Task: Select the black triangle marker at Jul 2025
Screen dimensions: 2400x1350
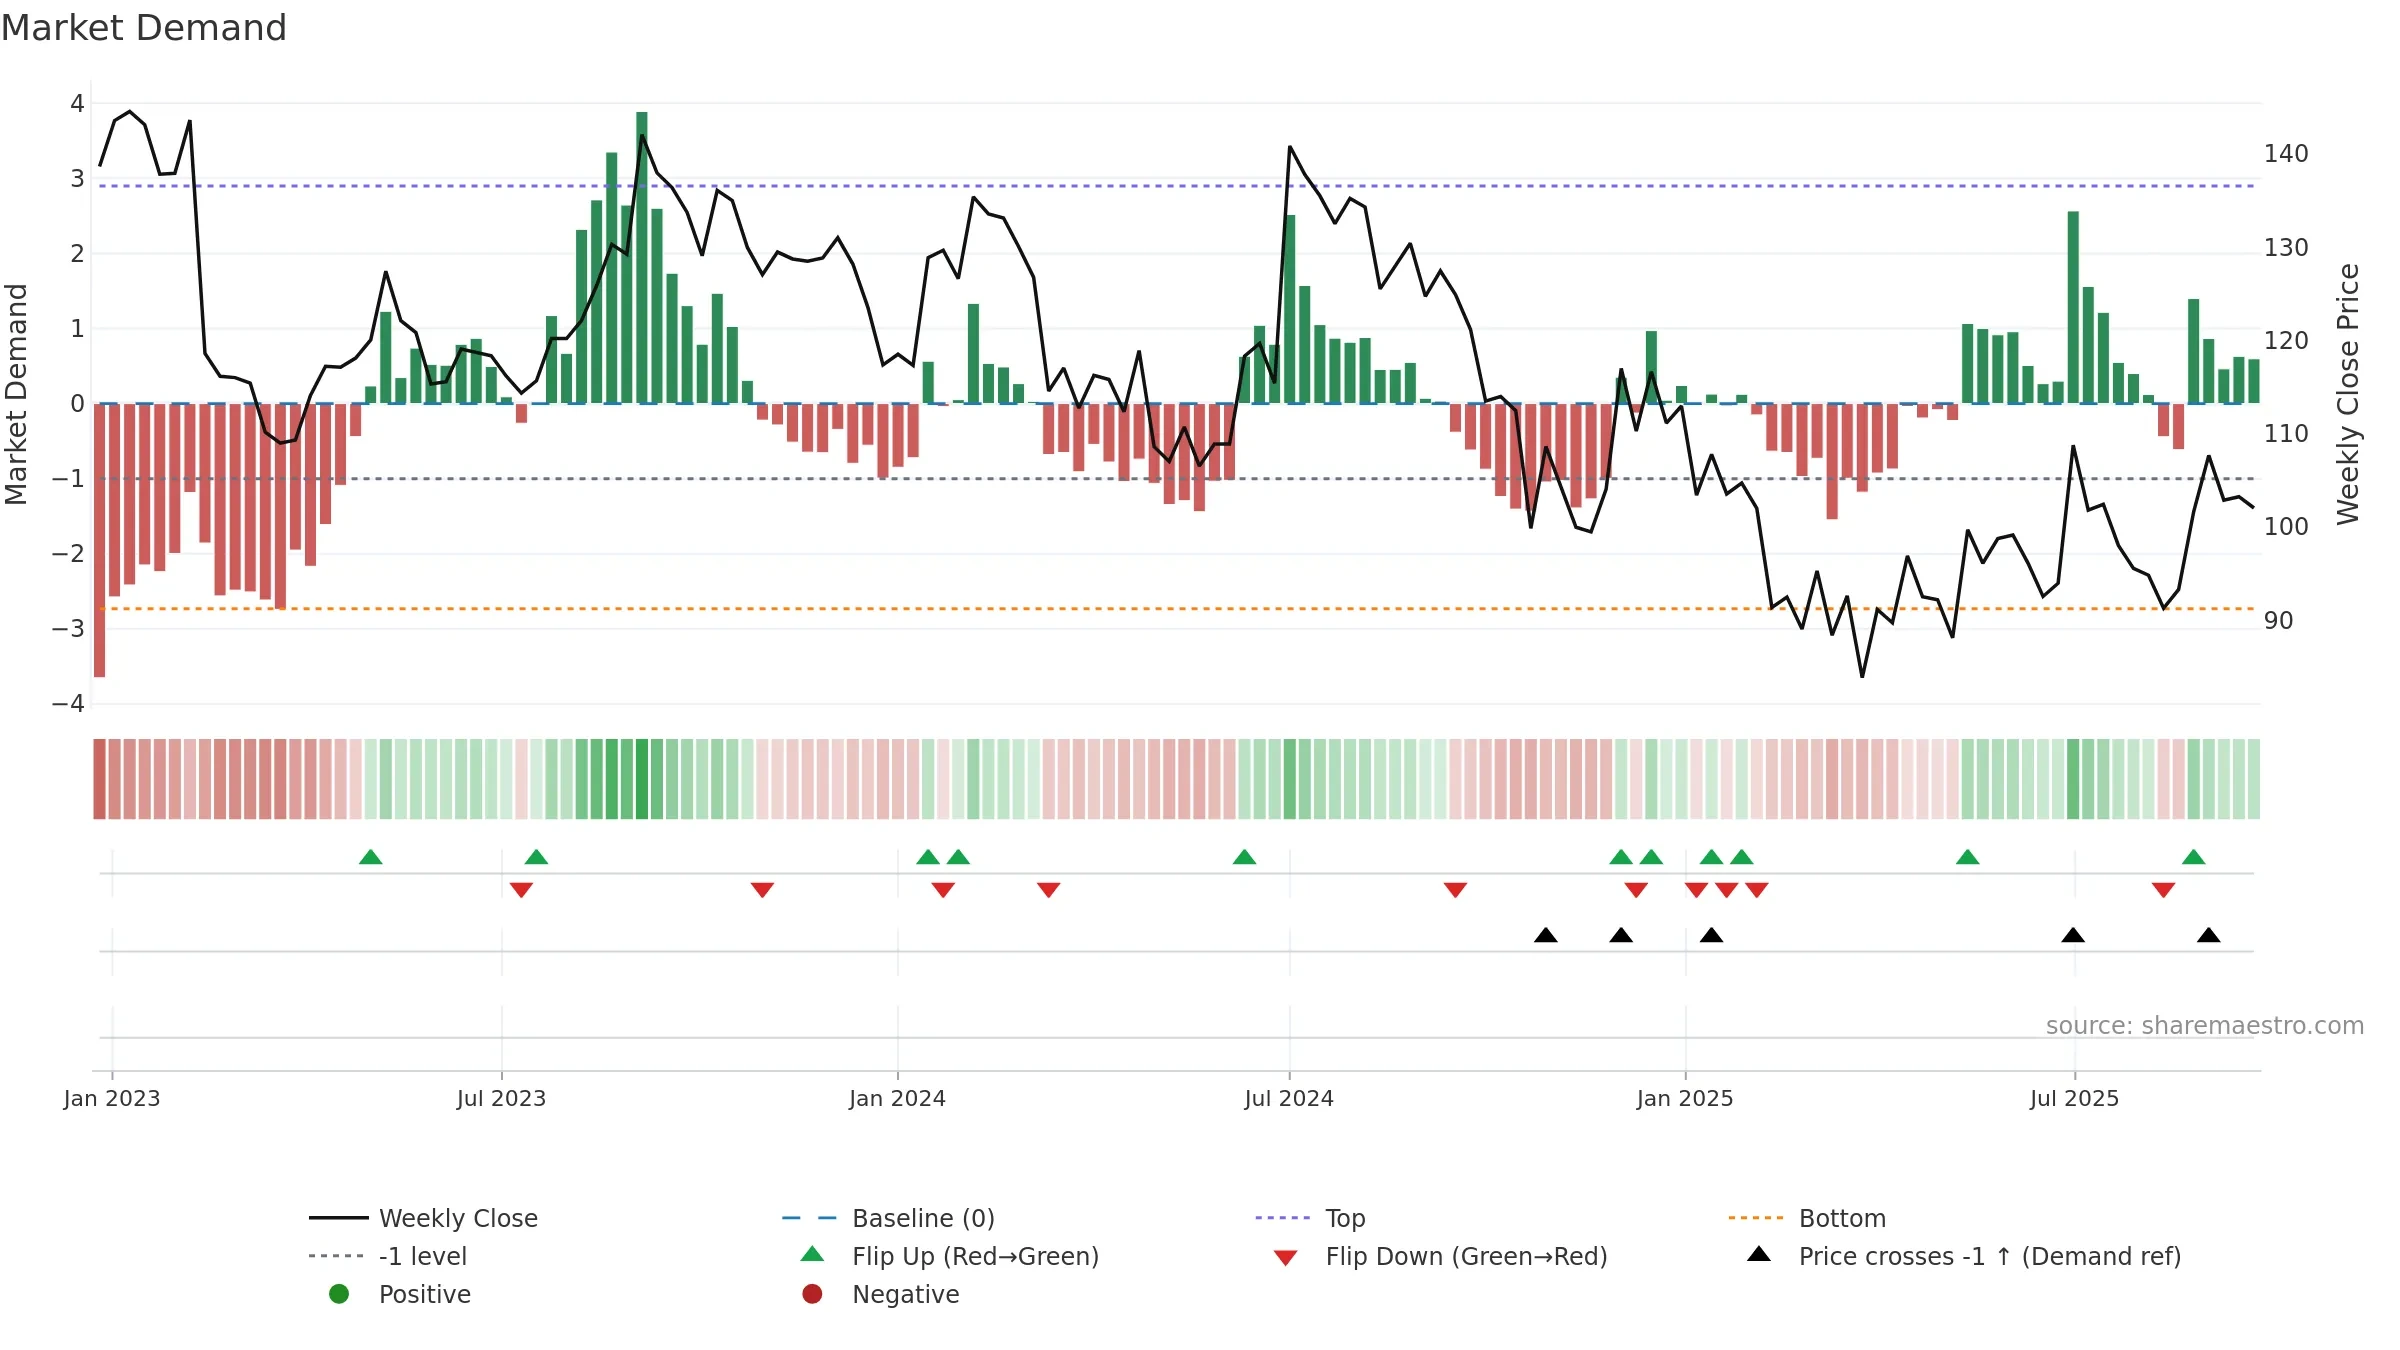Action: pos(2073,935)
